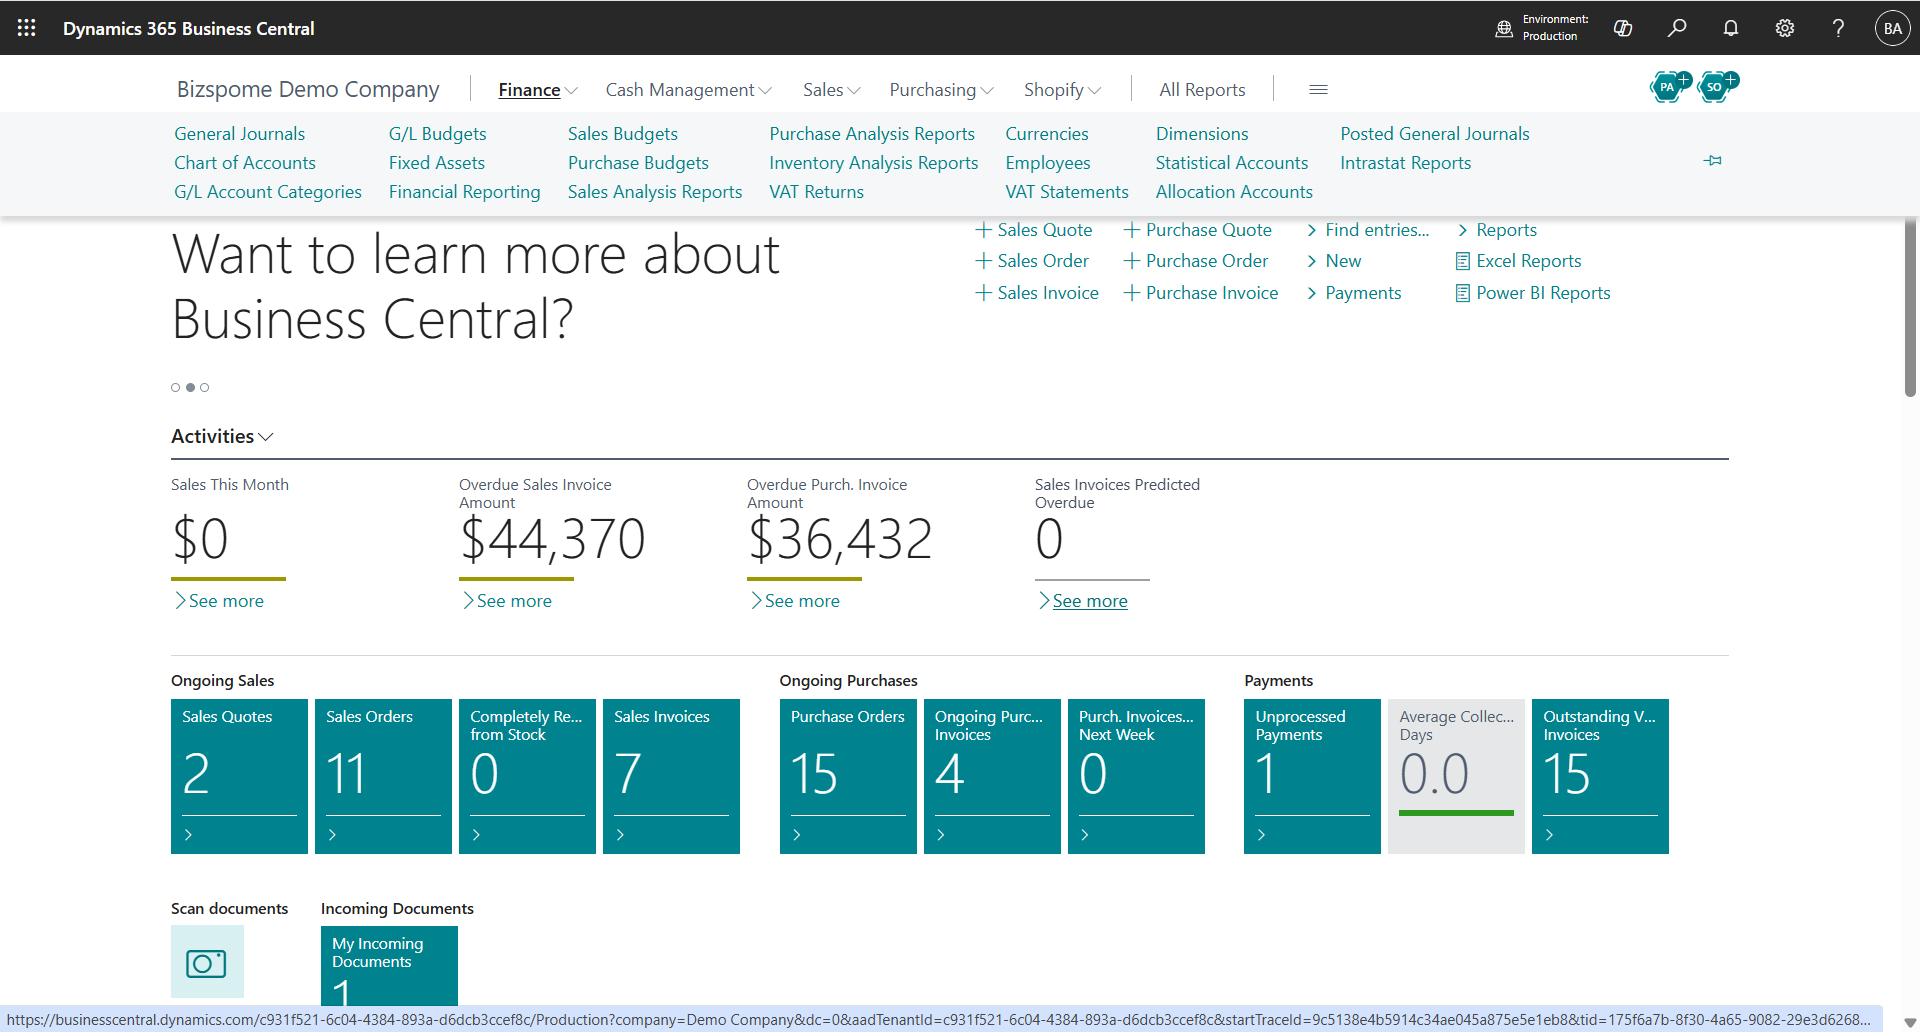1920x1032 pixels.
Task: Open Completely Reserved from Stock tile
Action: 527,776
